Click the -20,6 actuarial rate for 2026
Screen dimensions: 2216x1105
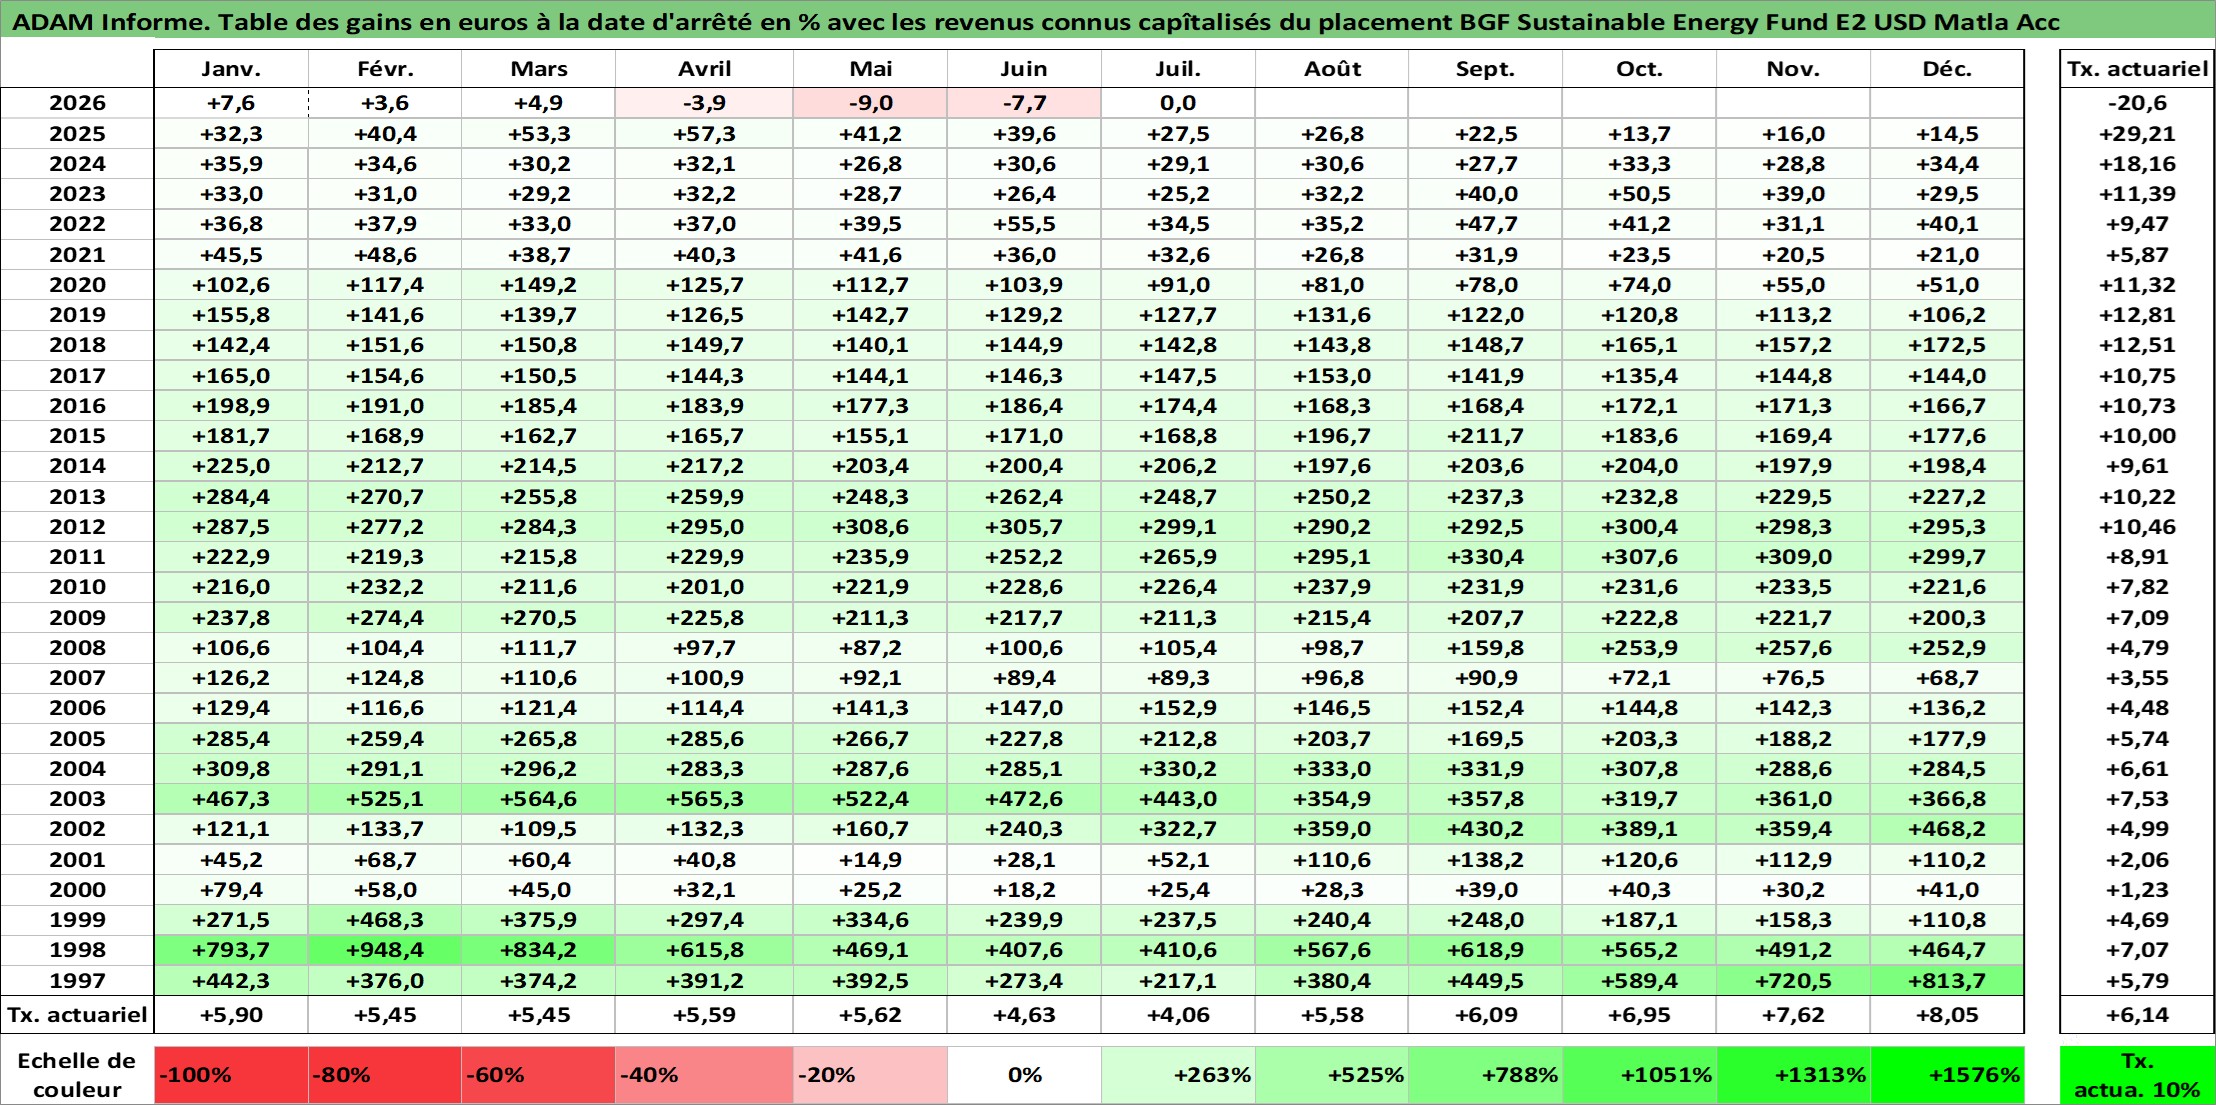2137,103
